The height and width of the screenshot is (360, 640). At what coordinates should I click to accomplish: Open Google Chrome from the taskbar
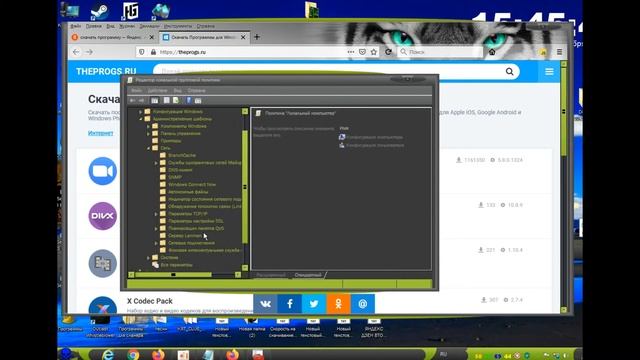[133, 355]
